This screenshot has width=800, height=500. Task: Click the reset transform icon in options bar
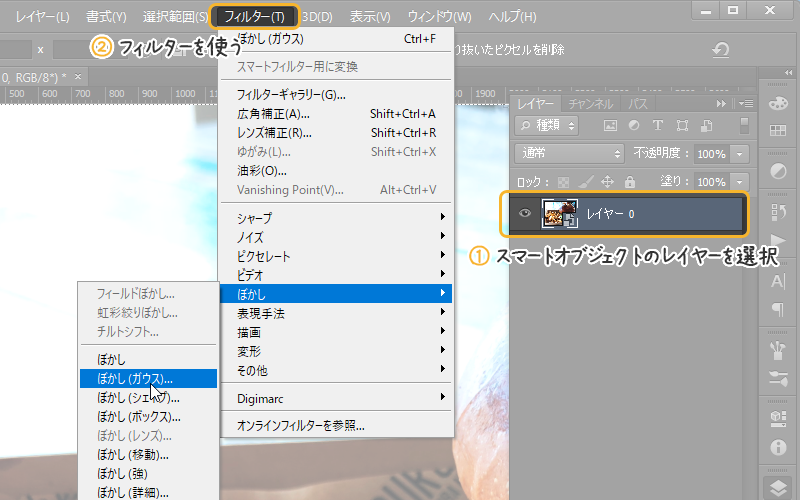click(720, 49)
